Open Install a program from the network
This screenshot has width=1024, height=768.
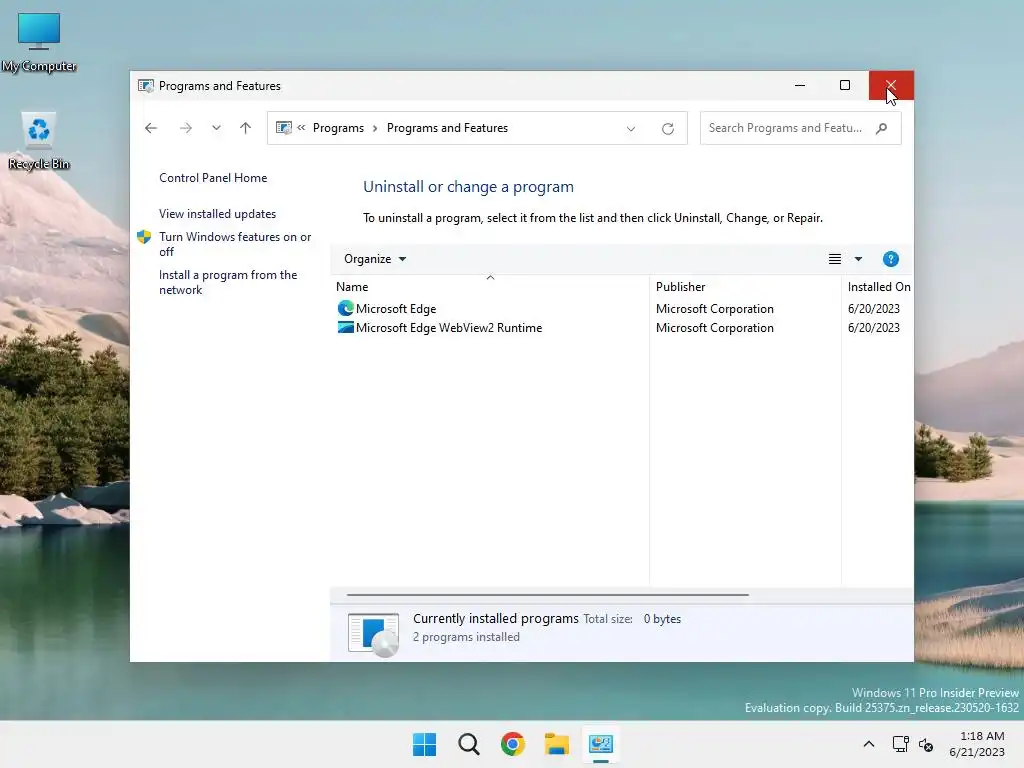coord(228,282)
